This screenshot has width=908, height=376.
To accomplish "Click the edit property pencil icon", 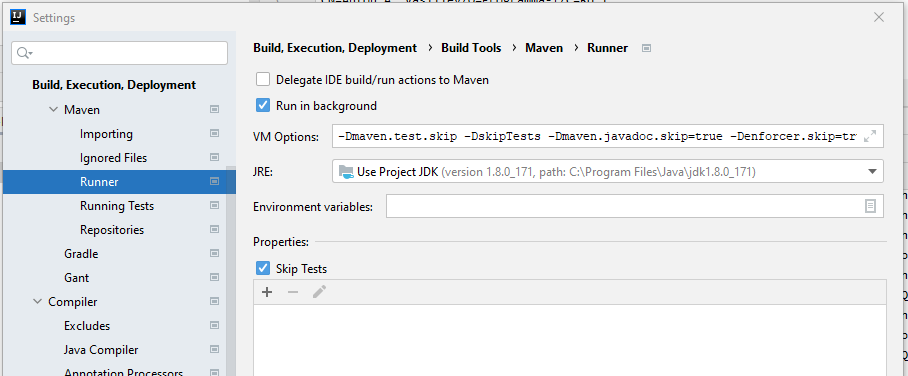I will [x=319, y=292].
